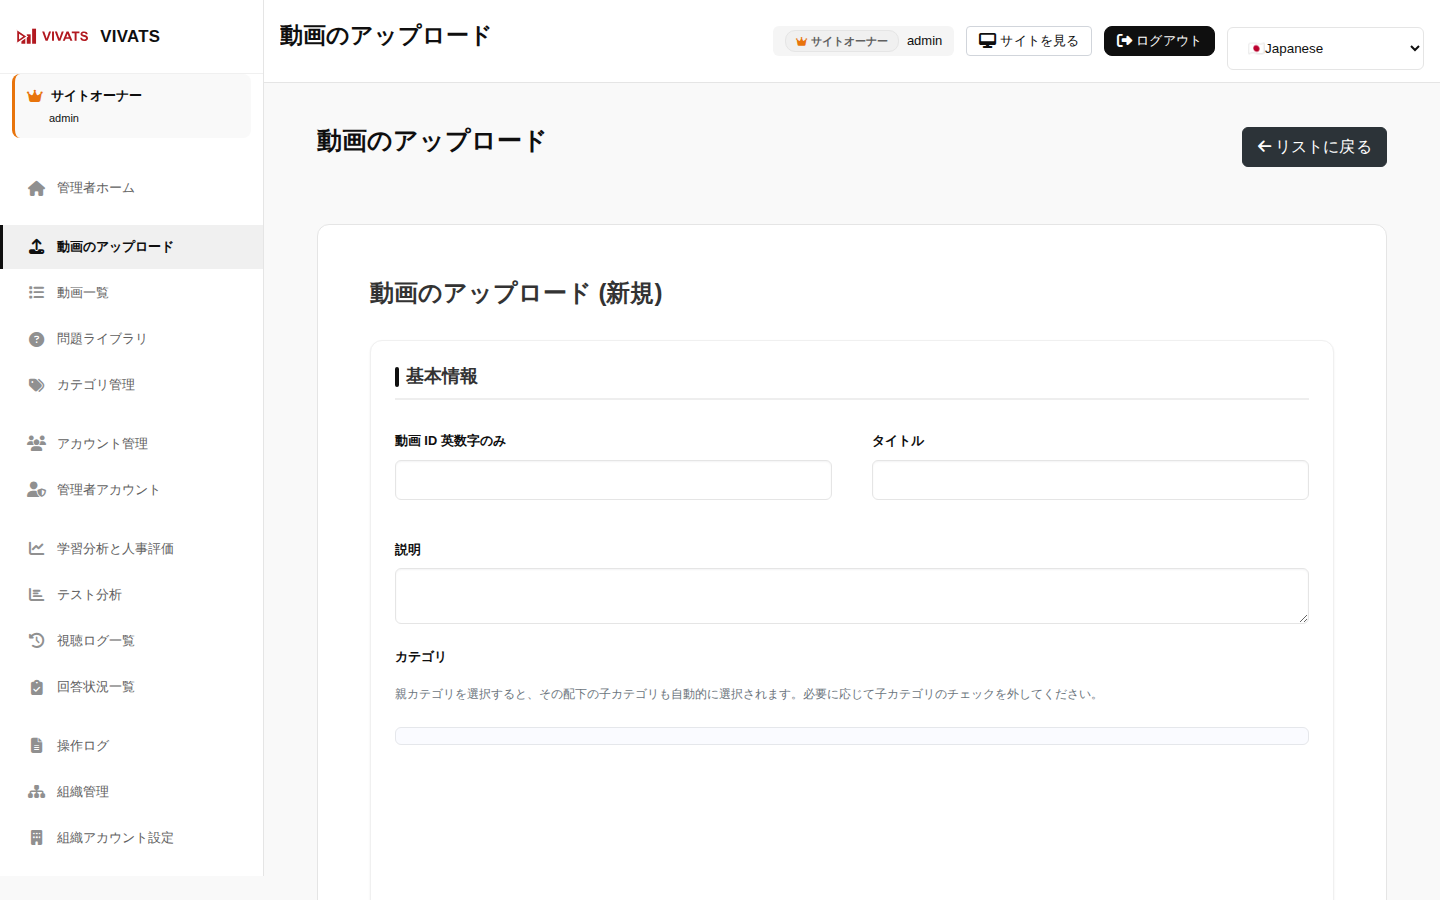Click the admin name in the header

tap(924, 41)
